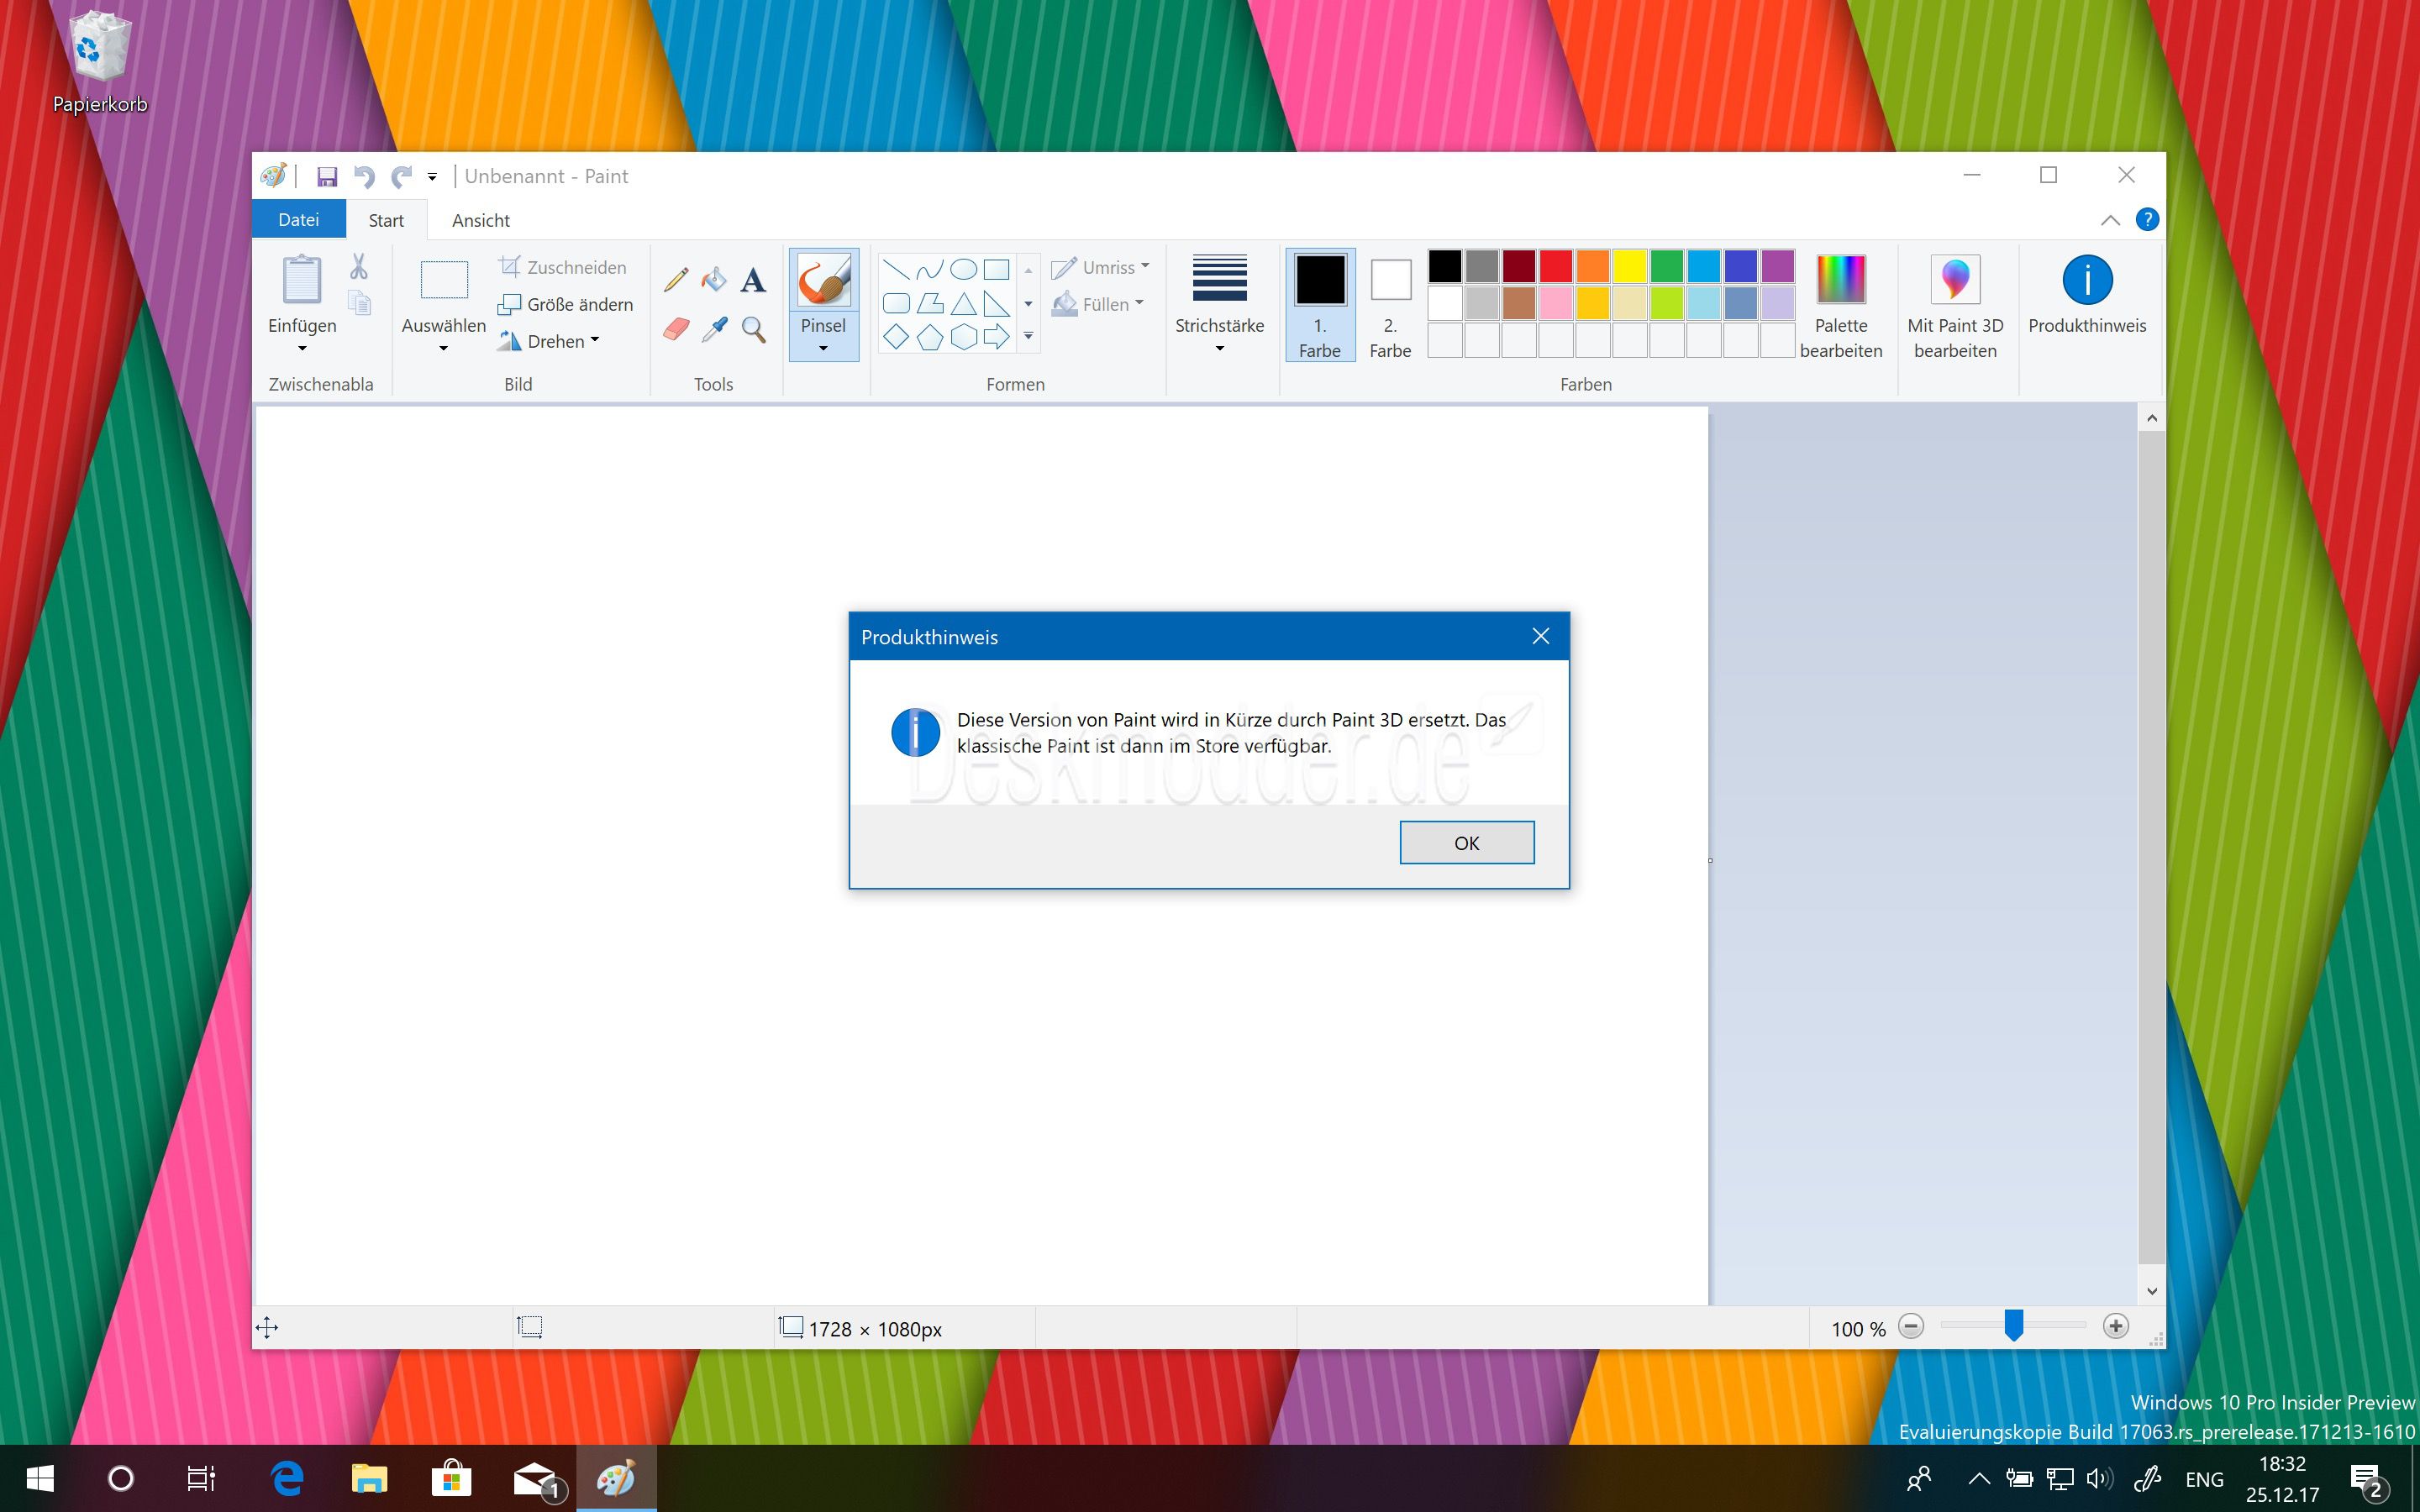2420x1512 pixels.
Task: Close the Produkthinweis dialog with X
Action: pyautogui.click(x=1540, y=636)
